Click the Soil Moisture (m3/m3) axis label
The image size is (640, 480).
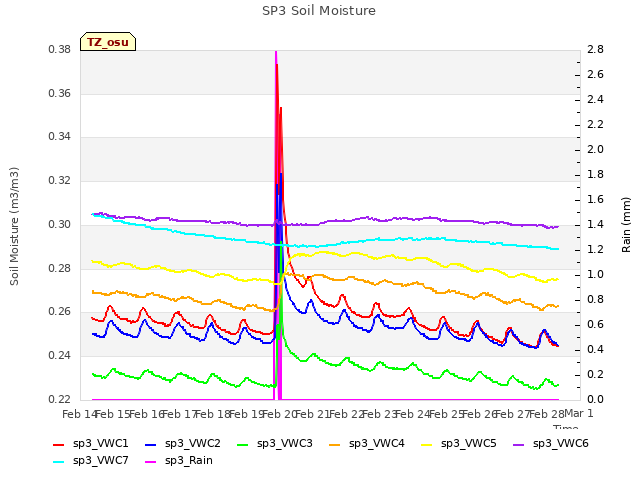coord(14,226)
